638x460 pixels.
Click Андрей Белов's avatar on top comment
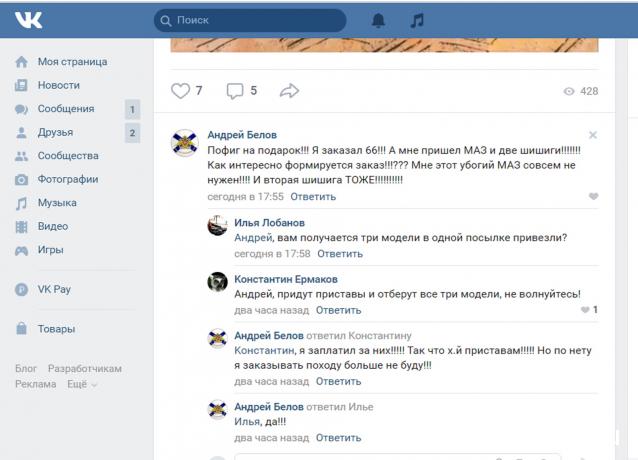[x=185, y=143]
